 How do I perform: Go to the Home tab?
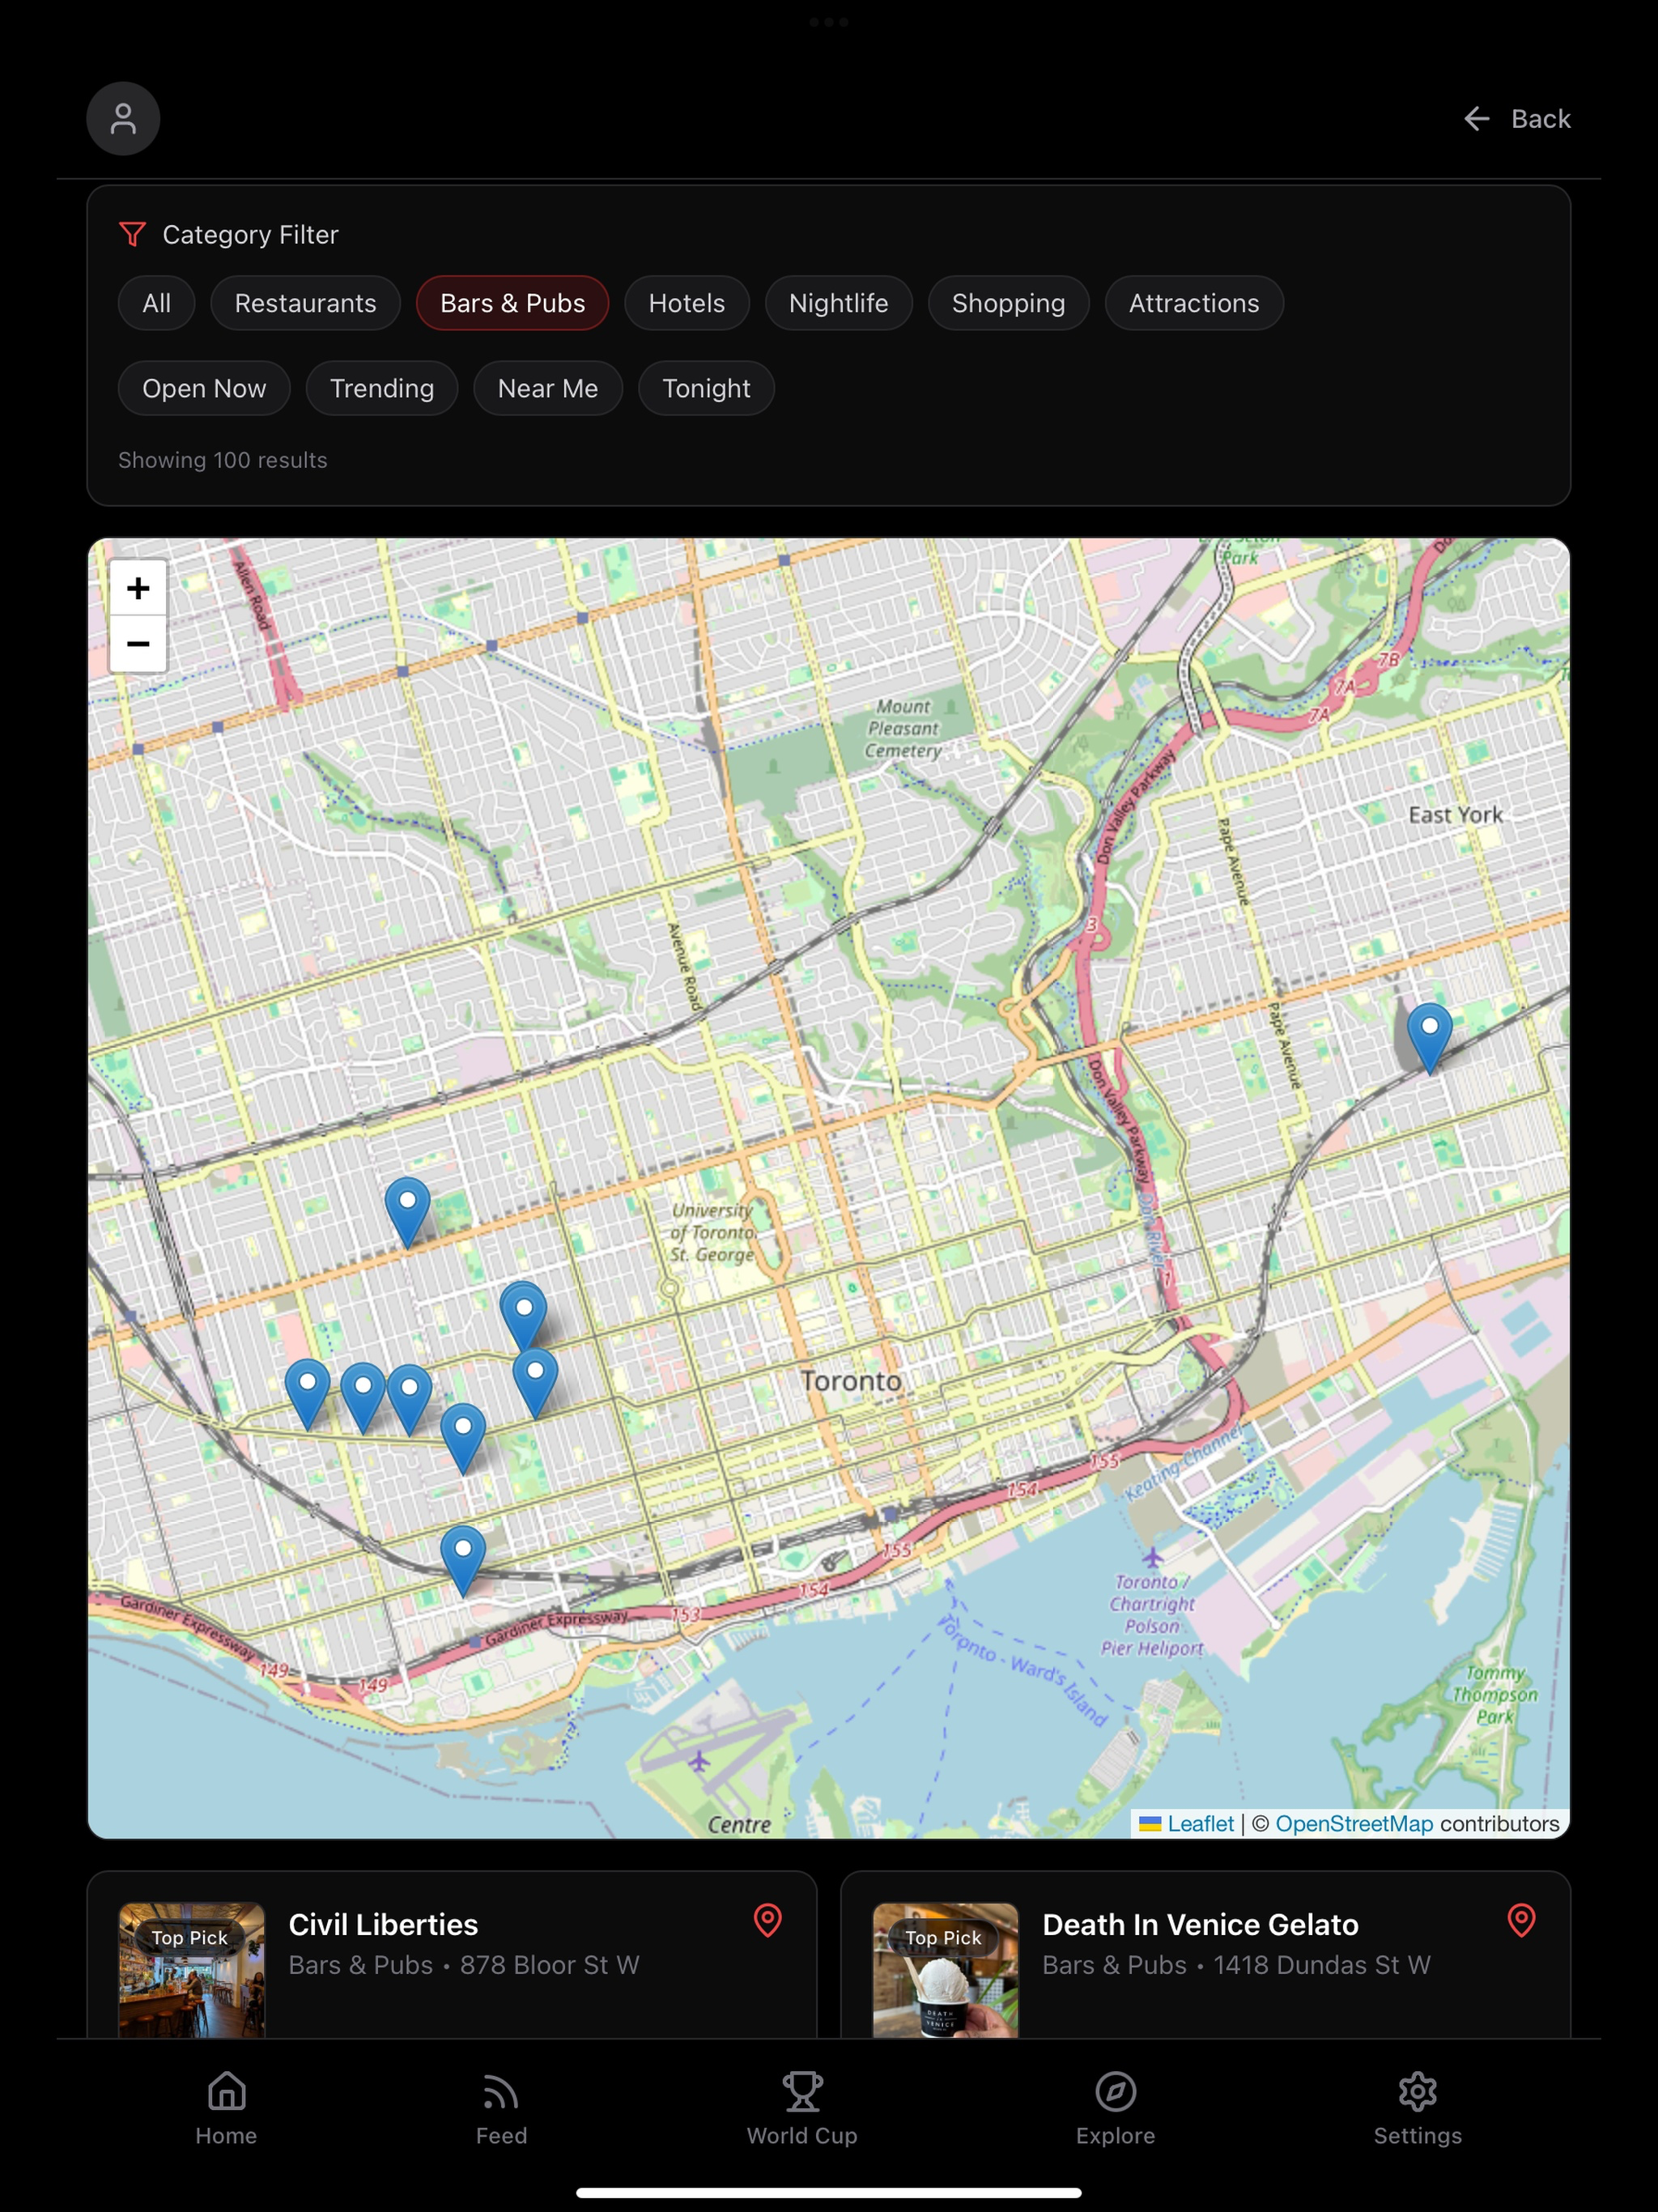pos(226,2108)
